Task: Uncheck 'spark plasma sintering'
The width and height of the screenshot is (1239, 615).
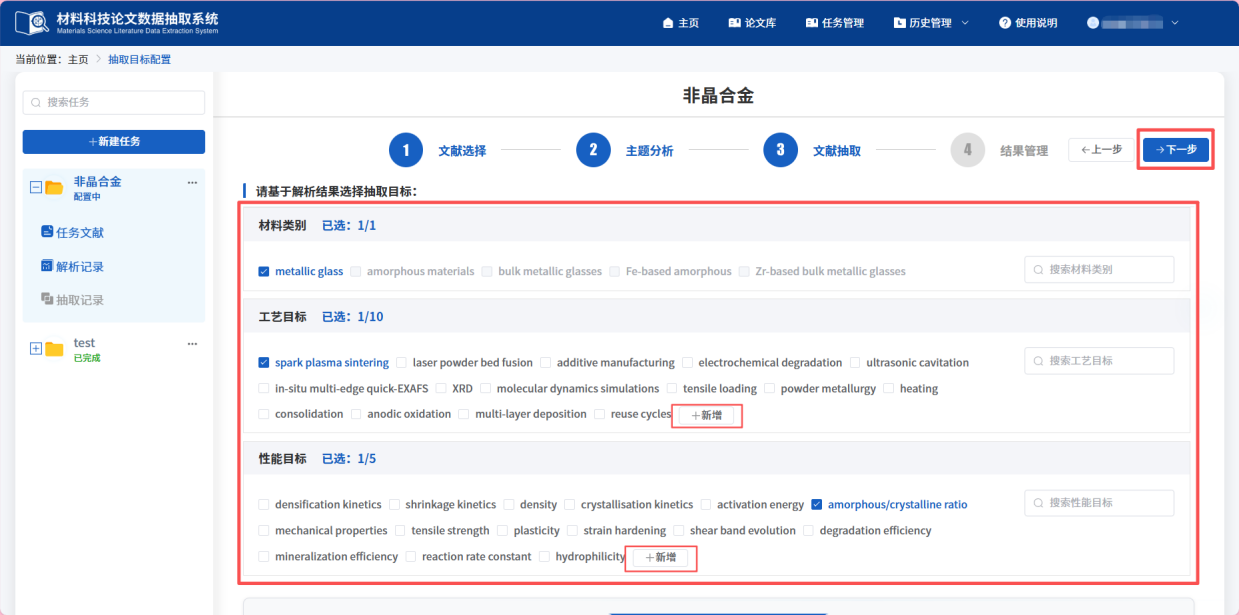Action: click(x=263, y=362)
